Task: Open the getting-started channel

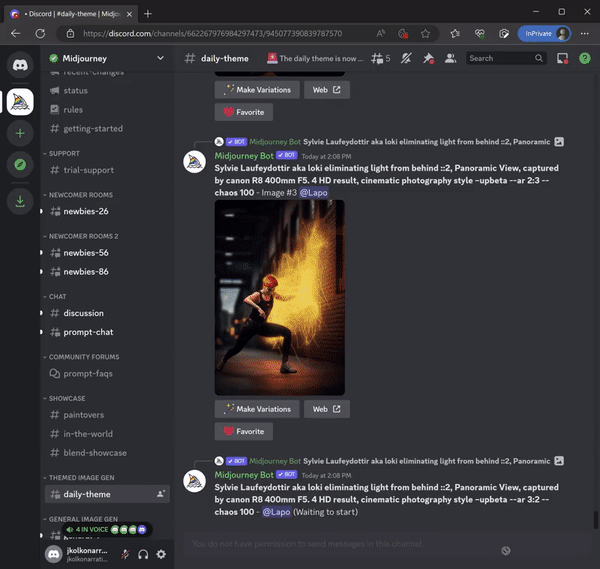Action: pos(107,129)
